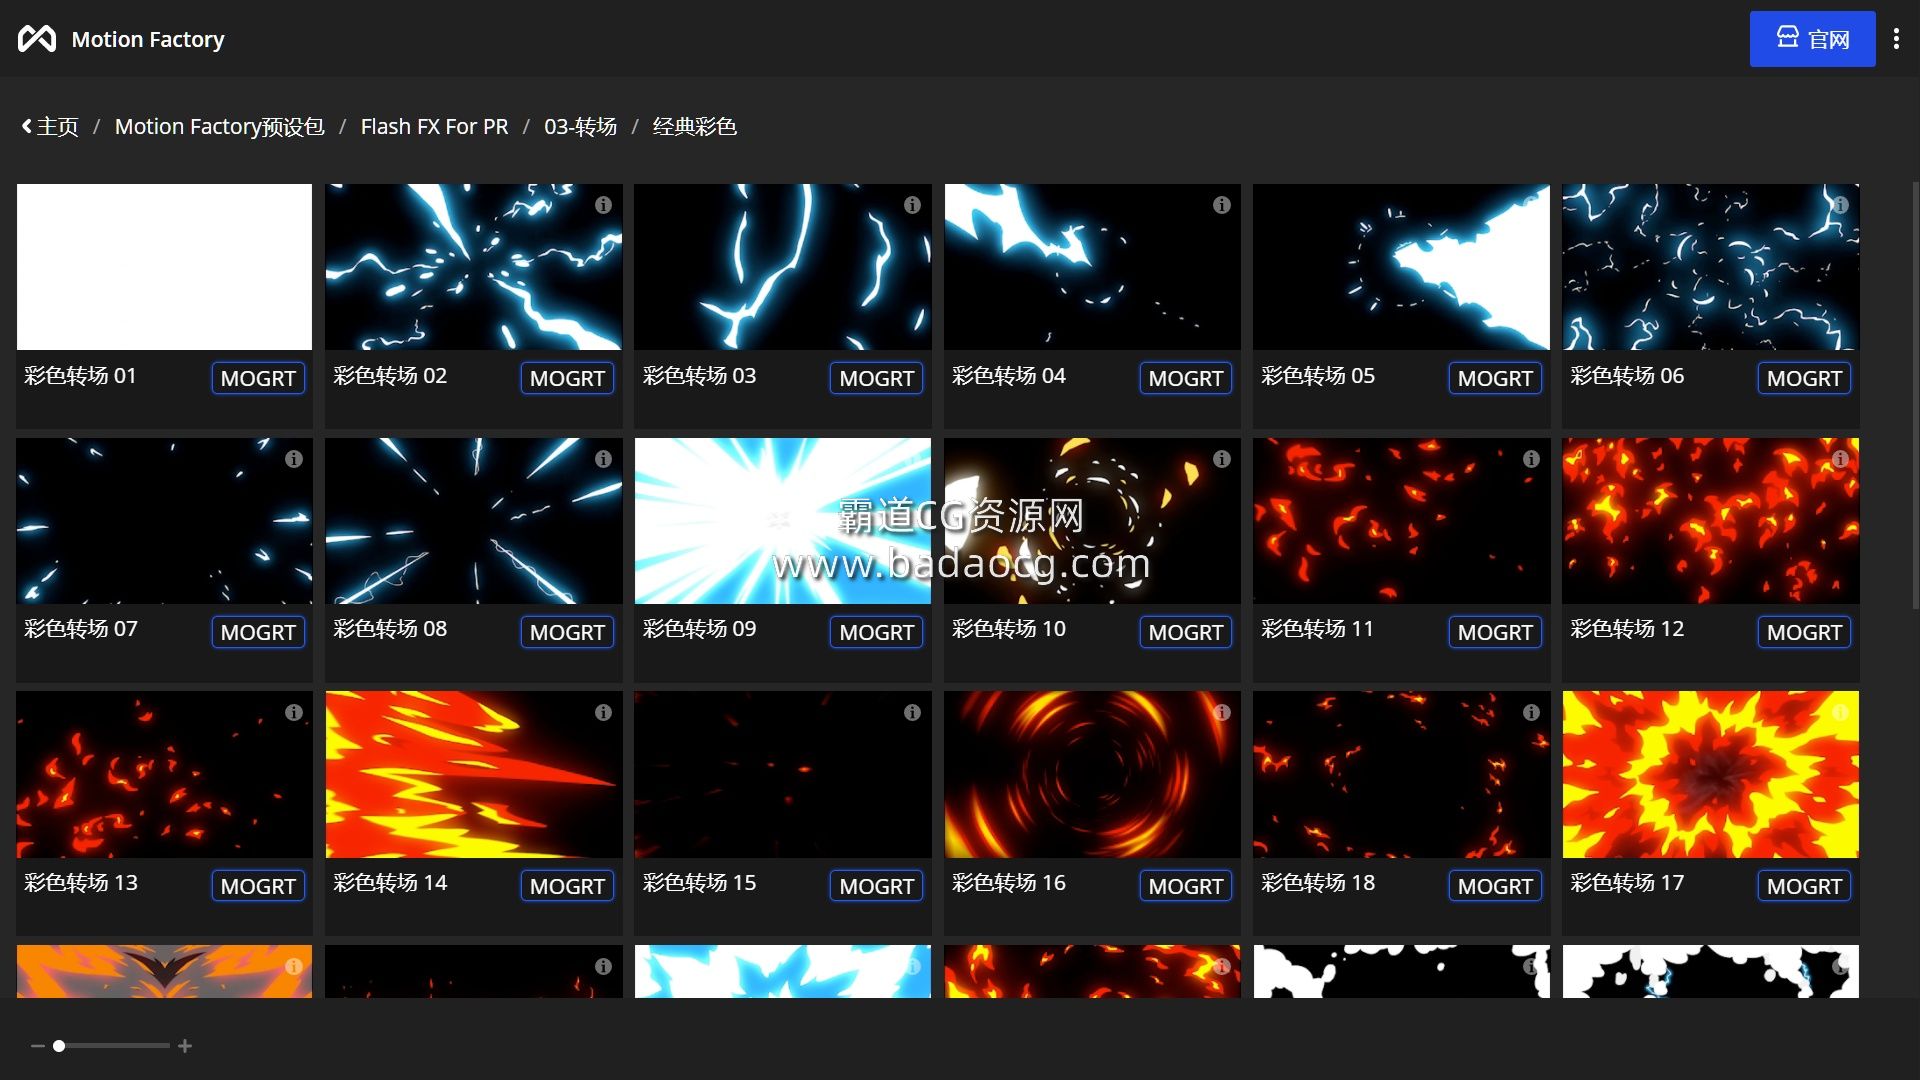
Task: Click MOGRT badge for 彩色转场 16
Action: point(1186,886)
